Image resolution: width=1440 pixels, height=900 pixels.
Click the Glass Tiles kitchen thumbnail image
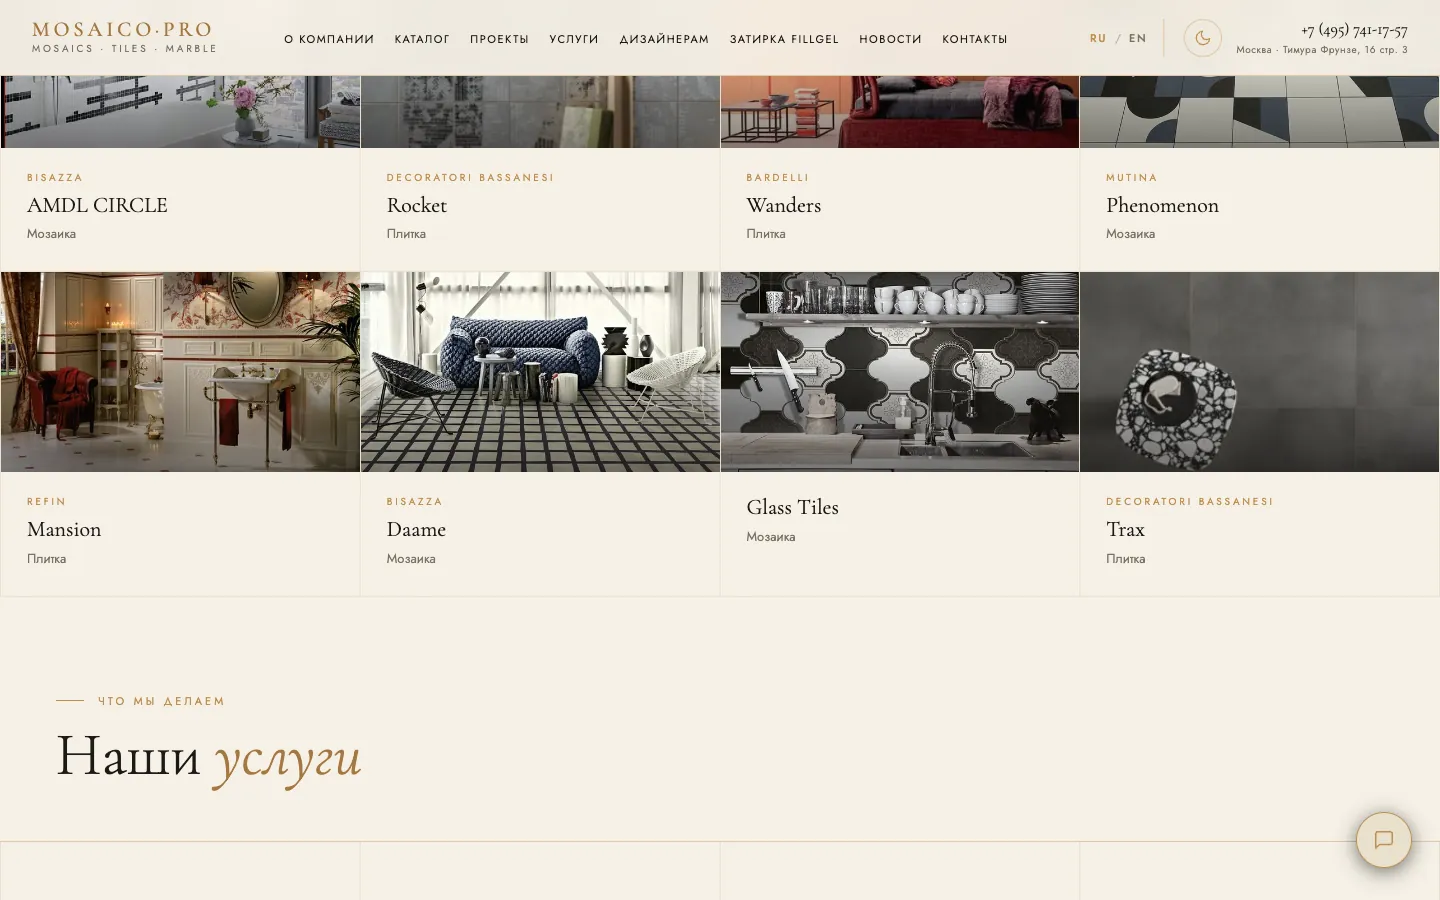(900, 372)
